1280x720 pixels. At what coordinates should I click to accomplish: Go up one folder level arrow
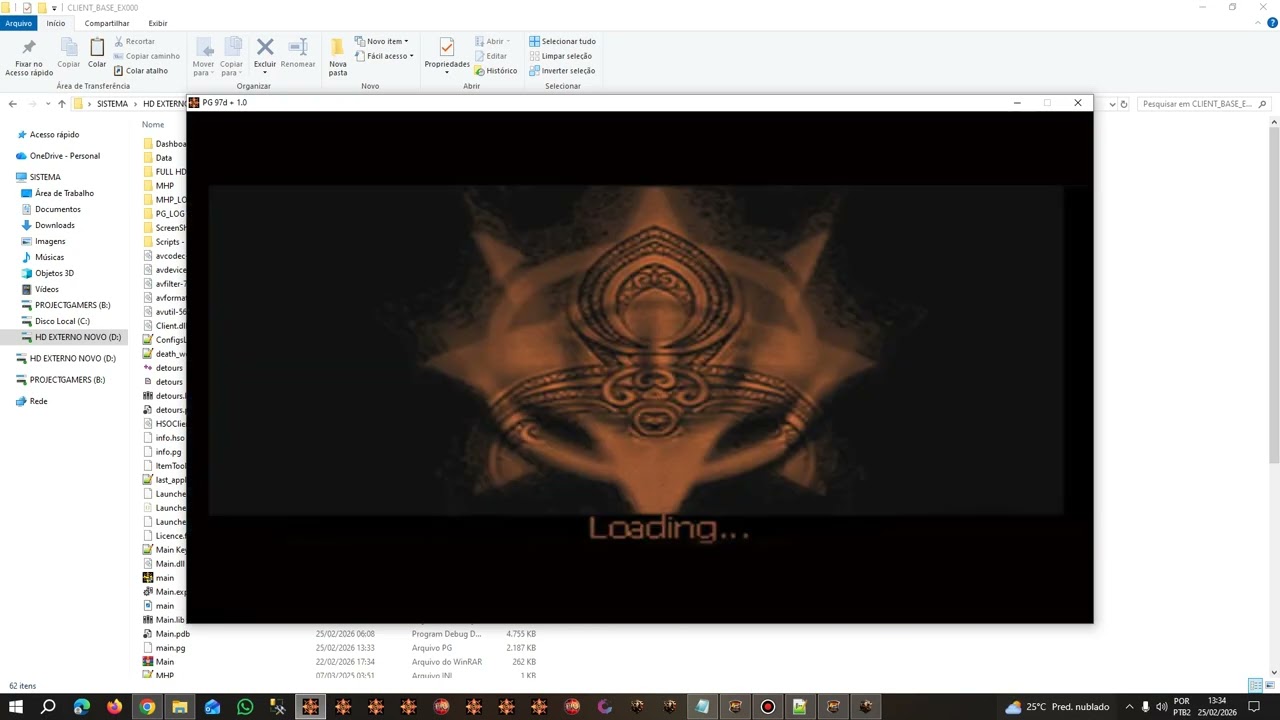(x=61, y=104)
